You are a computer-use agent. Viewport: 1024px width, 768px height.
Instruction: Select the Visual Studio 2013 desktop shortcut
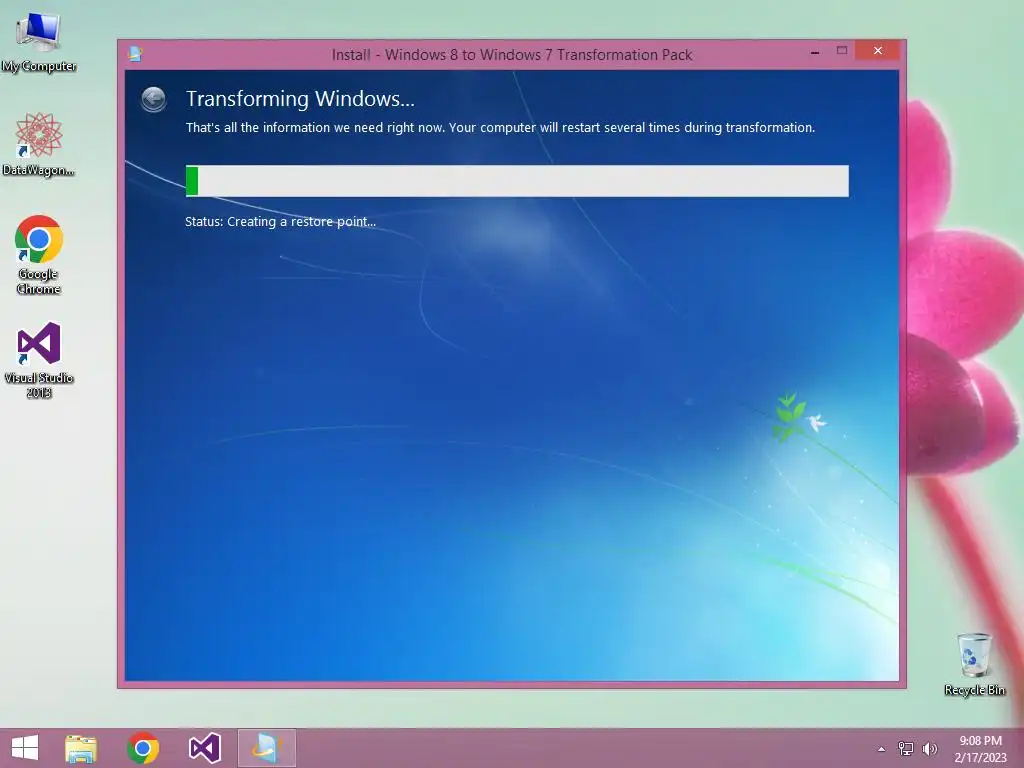pyautogui.click(x=39, y=359)
